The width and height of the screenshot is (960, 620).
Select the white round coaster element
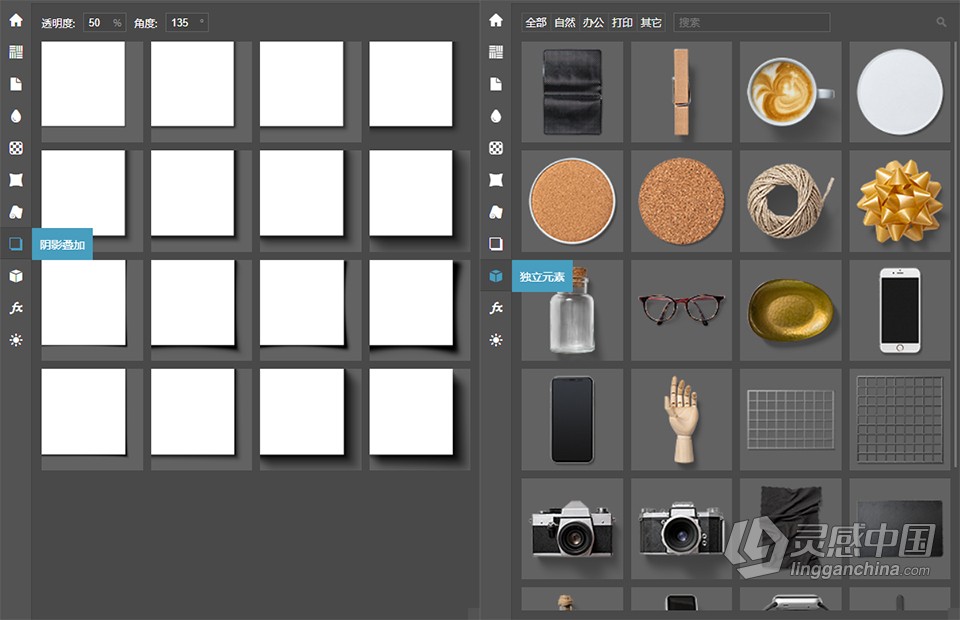pos(899,92)
